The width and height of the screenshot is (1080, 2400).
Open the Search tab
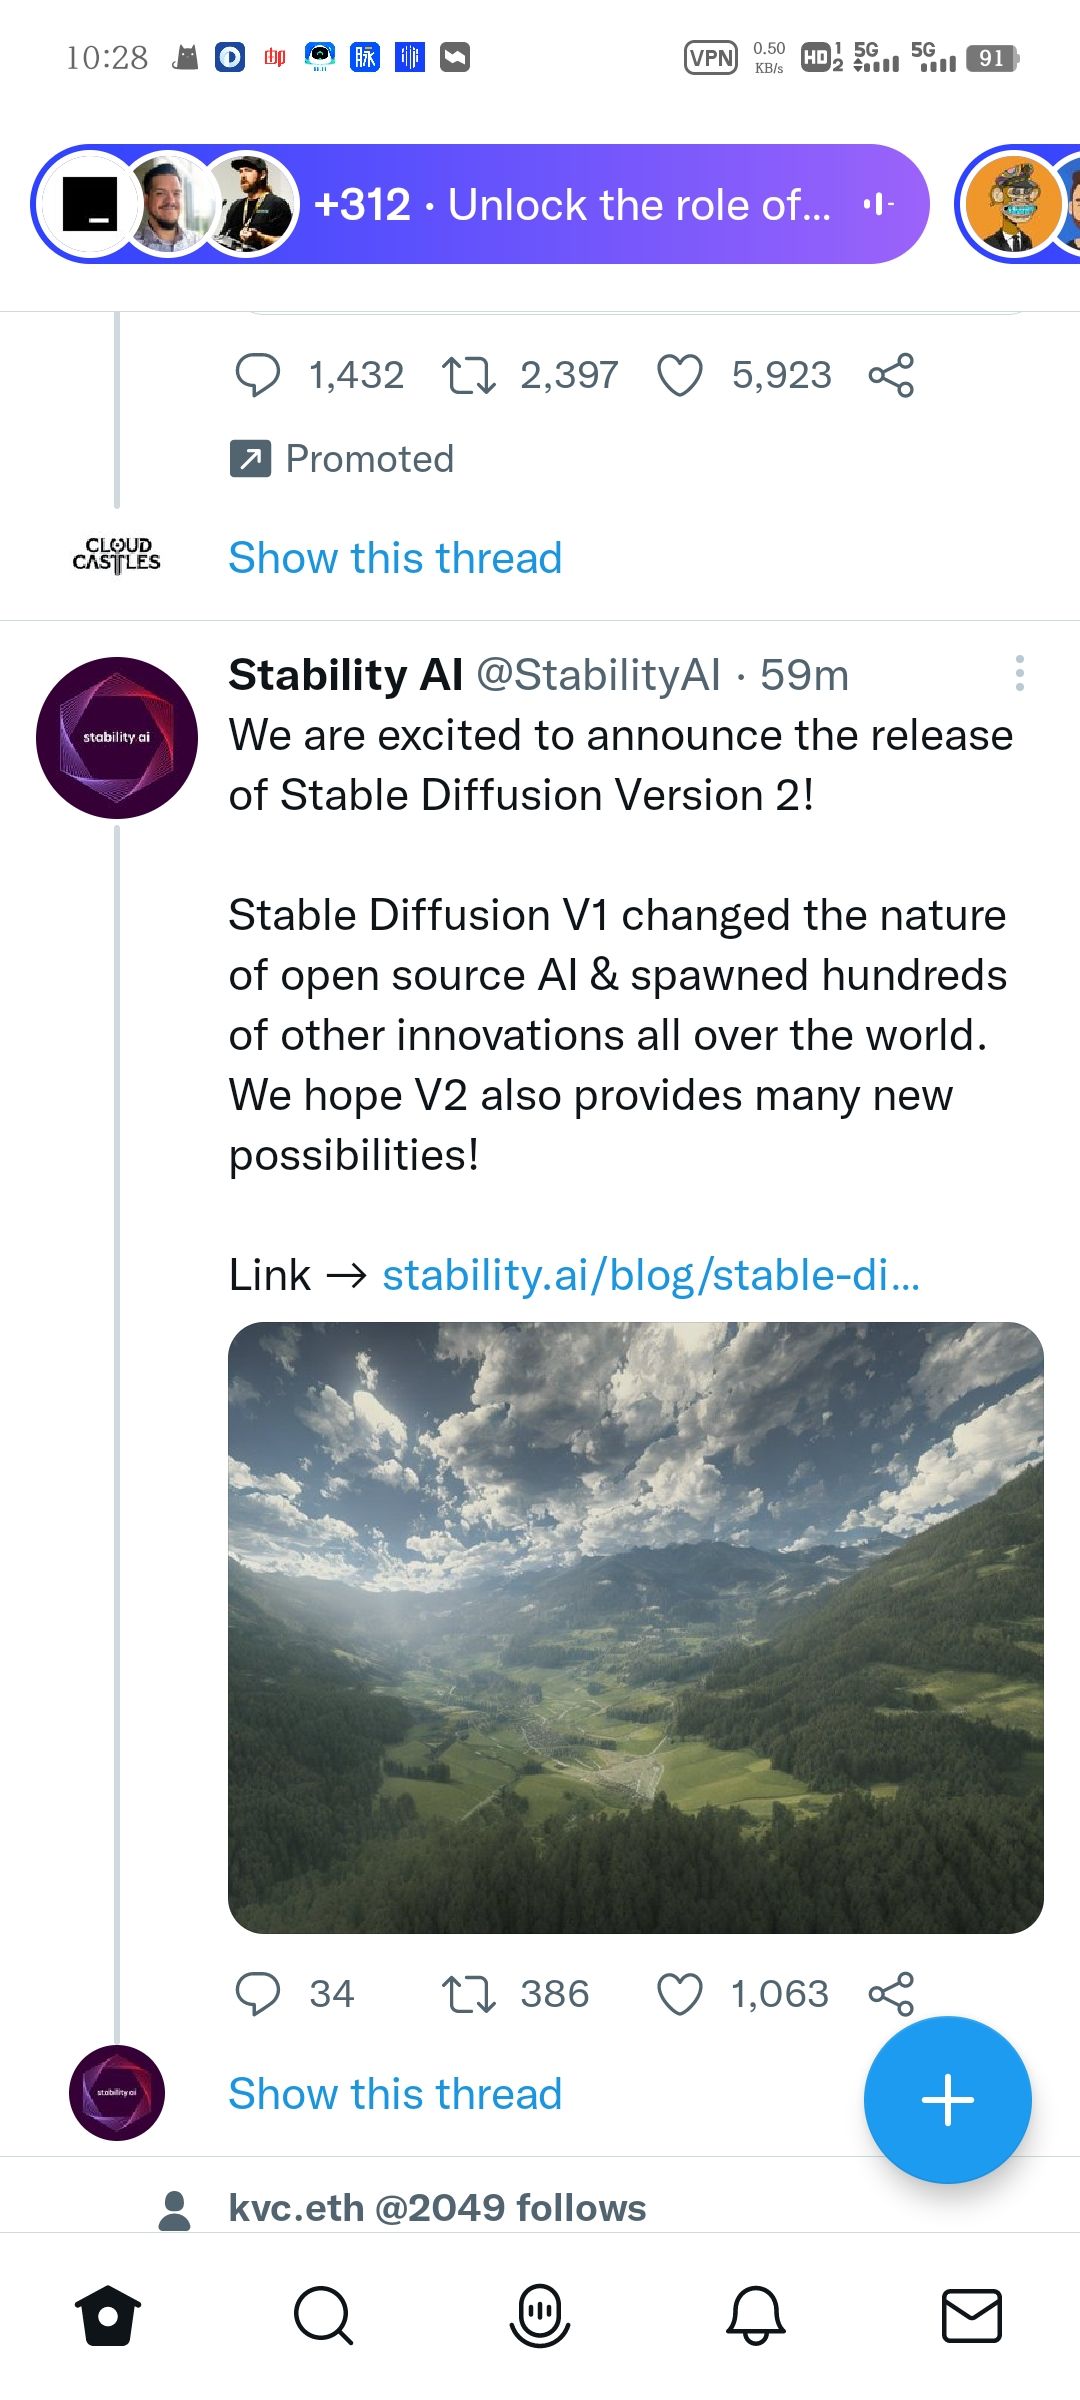pos(323,2315)
